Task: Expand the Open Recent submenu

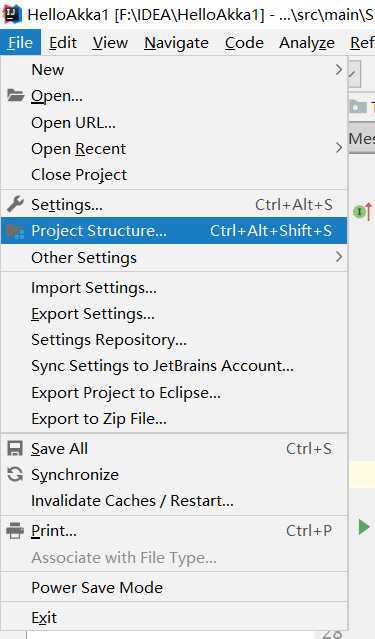Action: click(174, 149)
